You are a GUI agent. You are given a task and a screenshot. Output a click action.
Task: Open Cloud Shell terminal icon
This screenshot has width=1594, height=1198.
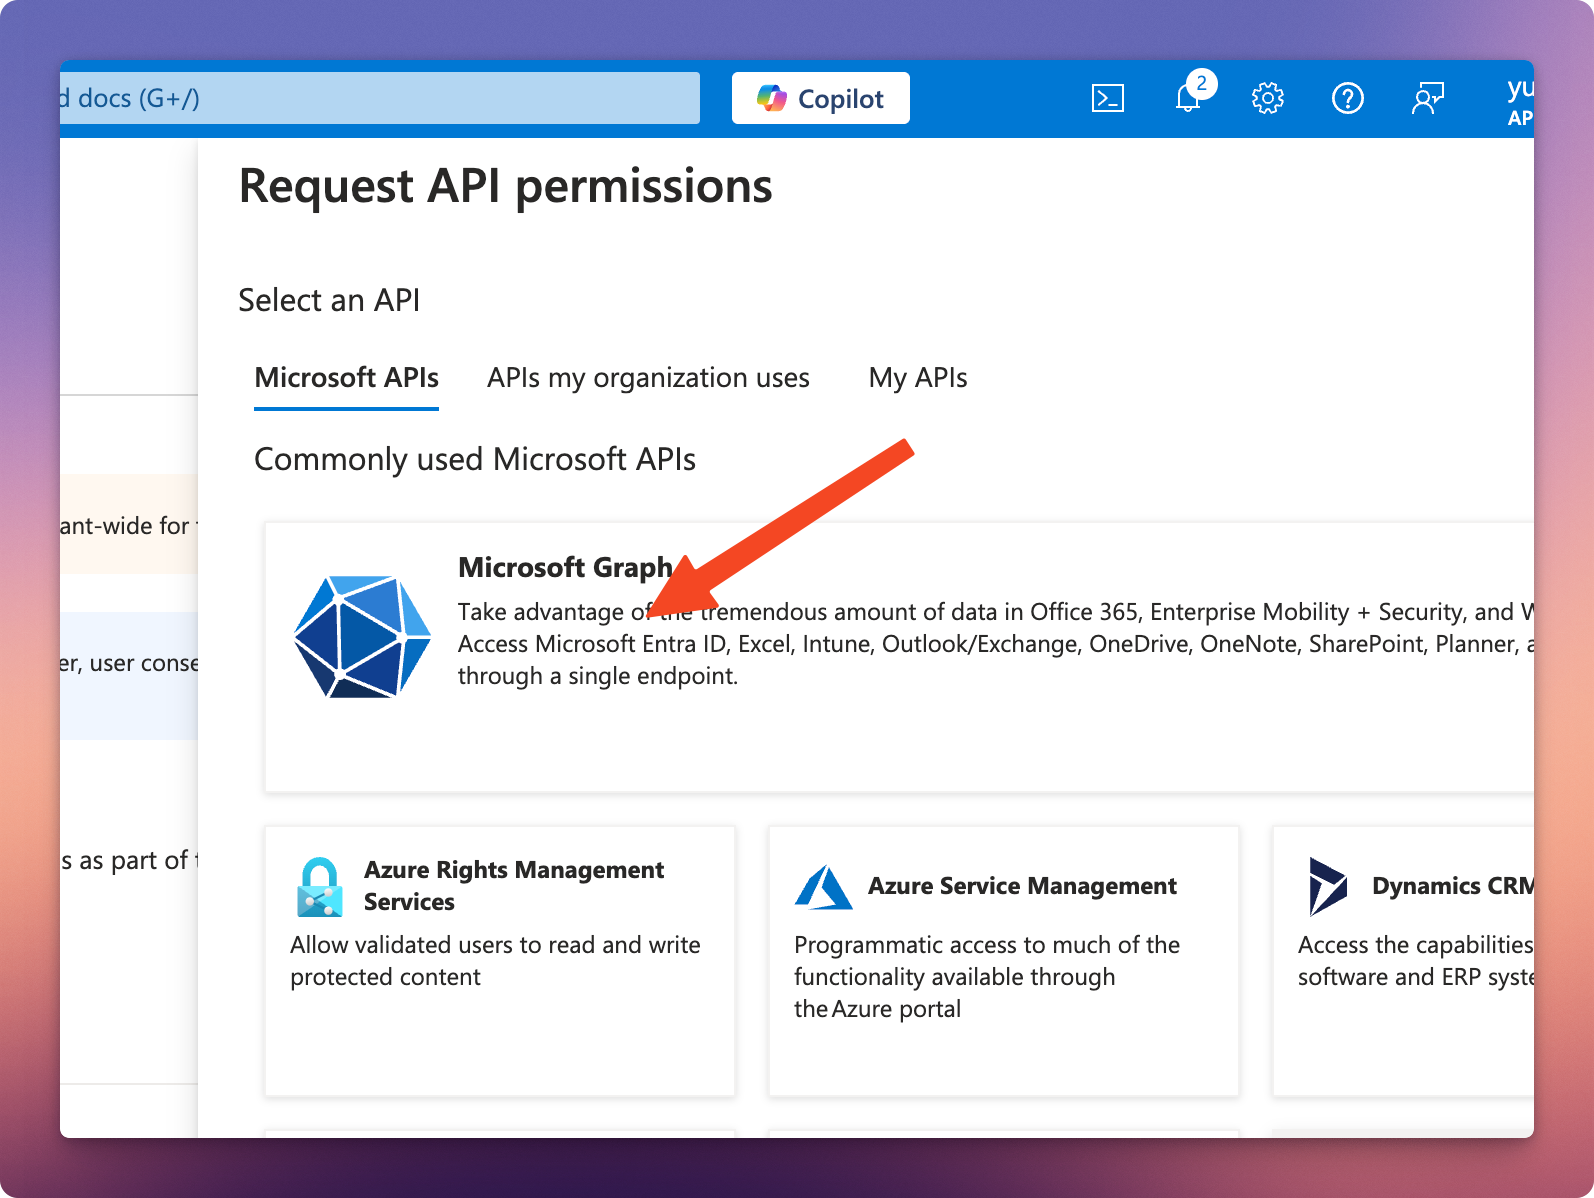[x=1107, y=98]
